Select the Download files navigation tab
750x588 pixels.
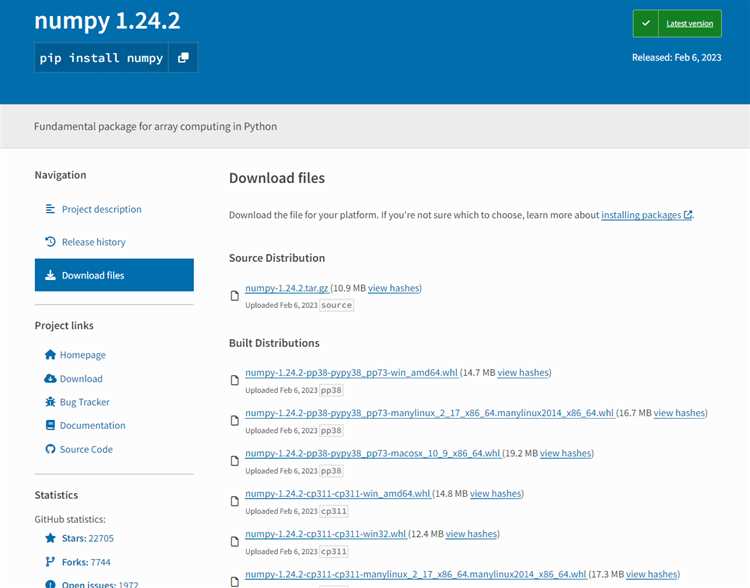click(x=114, y=275)
